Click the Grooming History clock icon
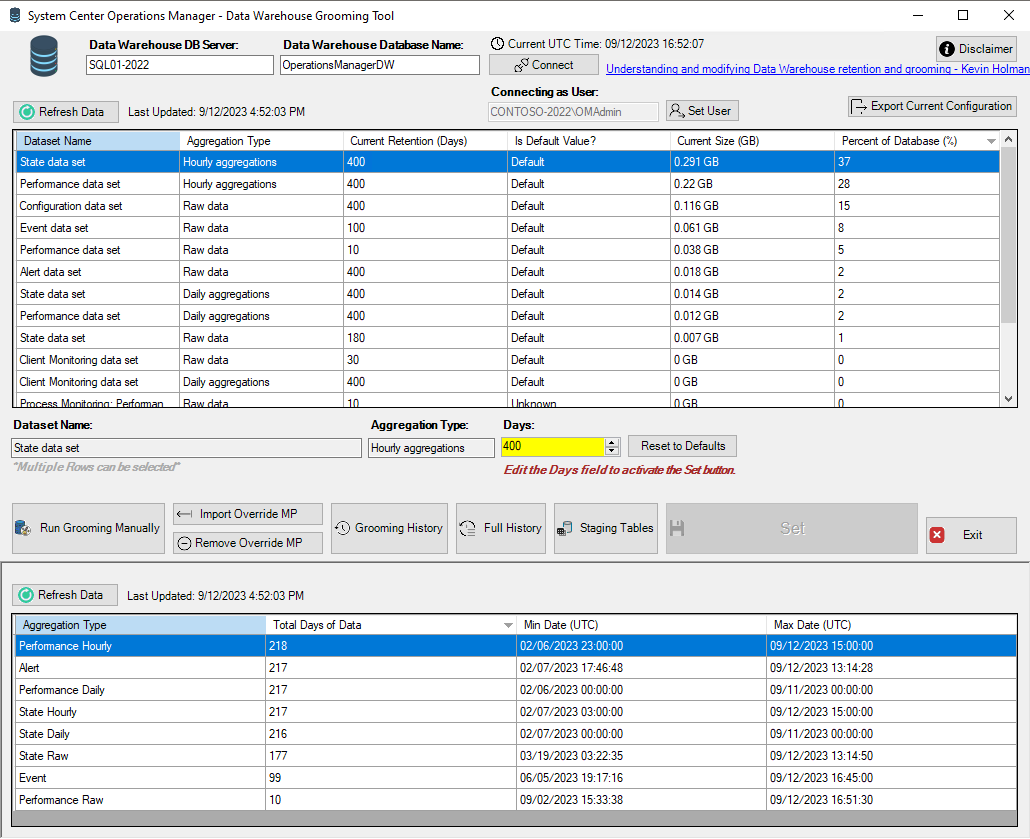 pos(343,528)
